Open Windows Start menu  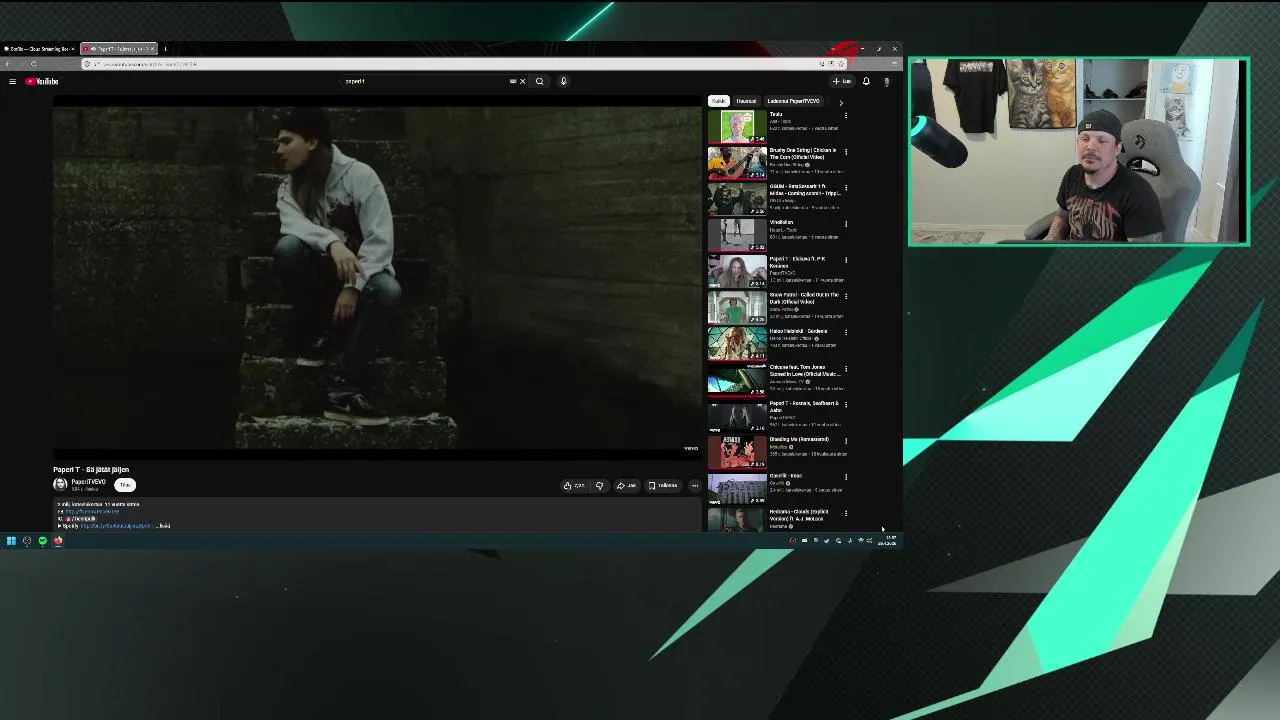click(x=11, y=541)
